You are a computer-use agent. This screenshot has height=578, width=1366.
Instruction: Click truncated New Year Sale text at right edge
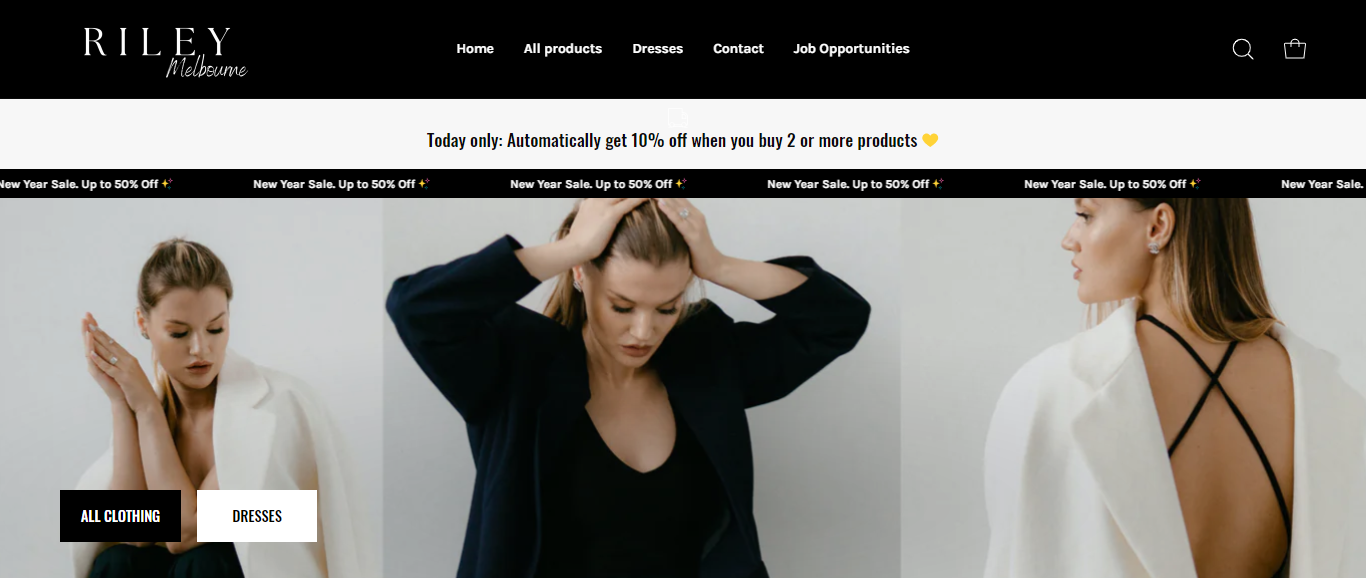(1323, 184)
